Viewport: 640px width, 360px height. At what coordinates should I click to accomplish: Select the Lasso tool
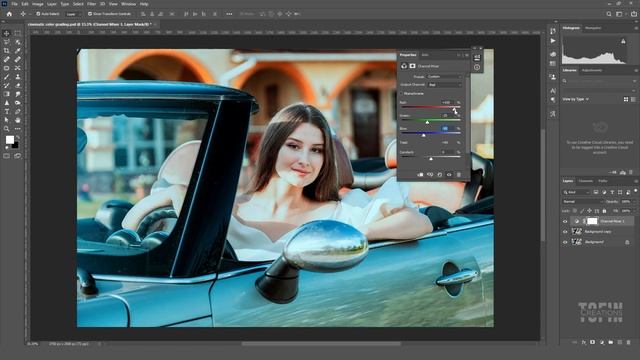pyautogui.click(x=7, y=42)
